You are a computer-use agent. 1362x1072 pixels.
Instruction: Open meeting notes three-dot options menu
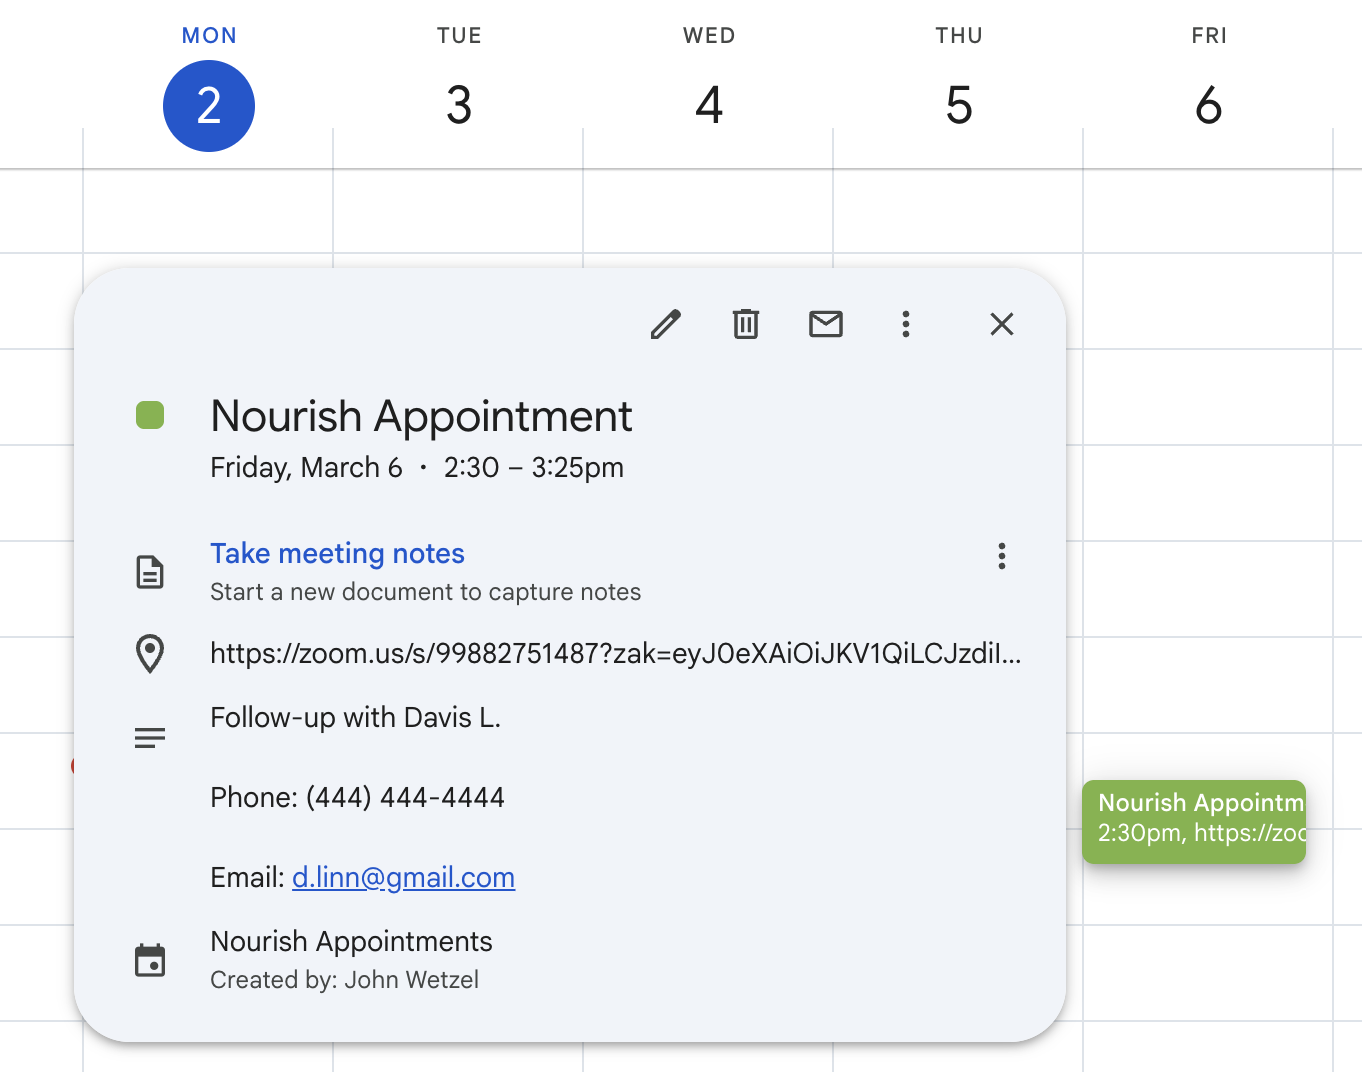tap(1002, 556)
